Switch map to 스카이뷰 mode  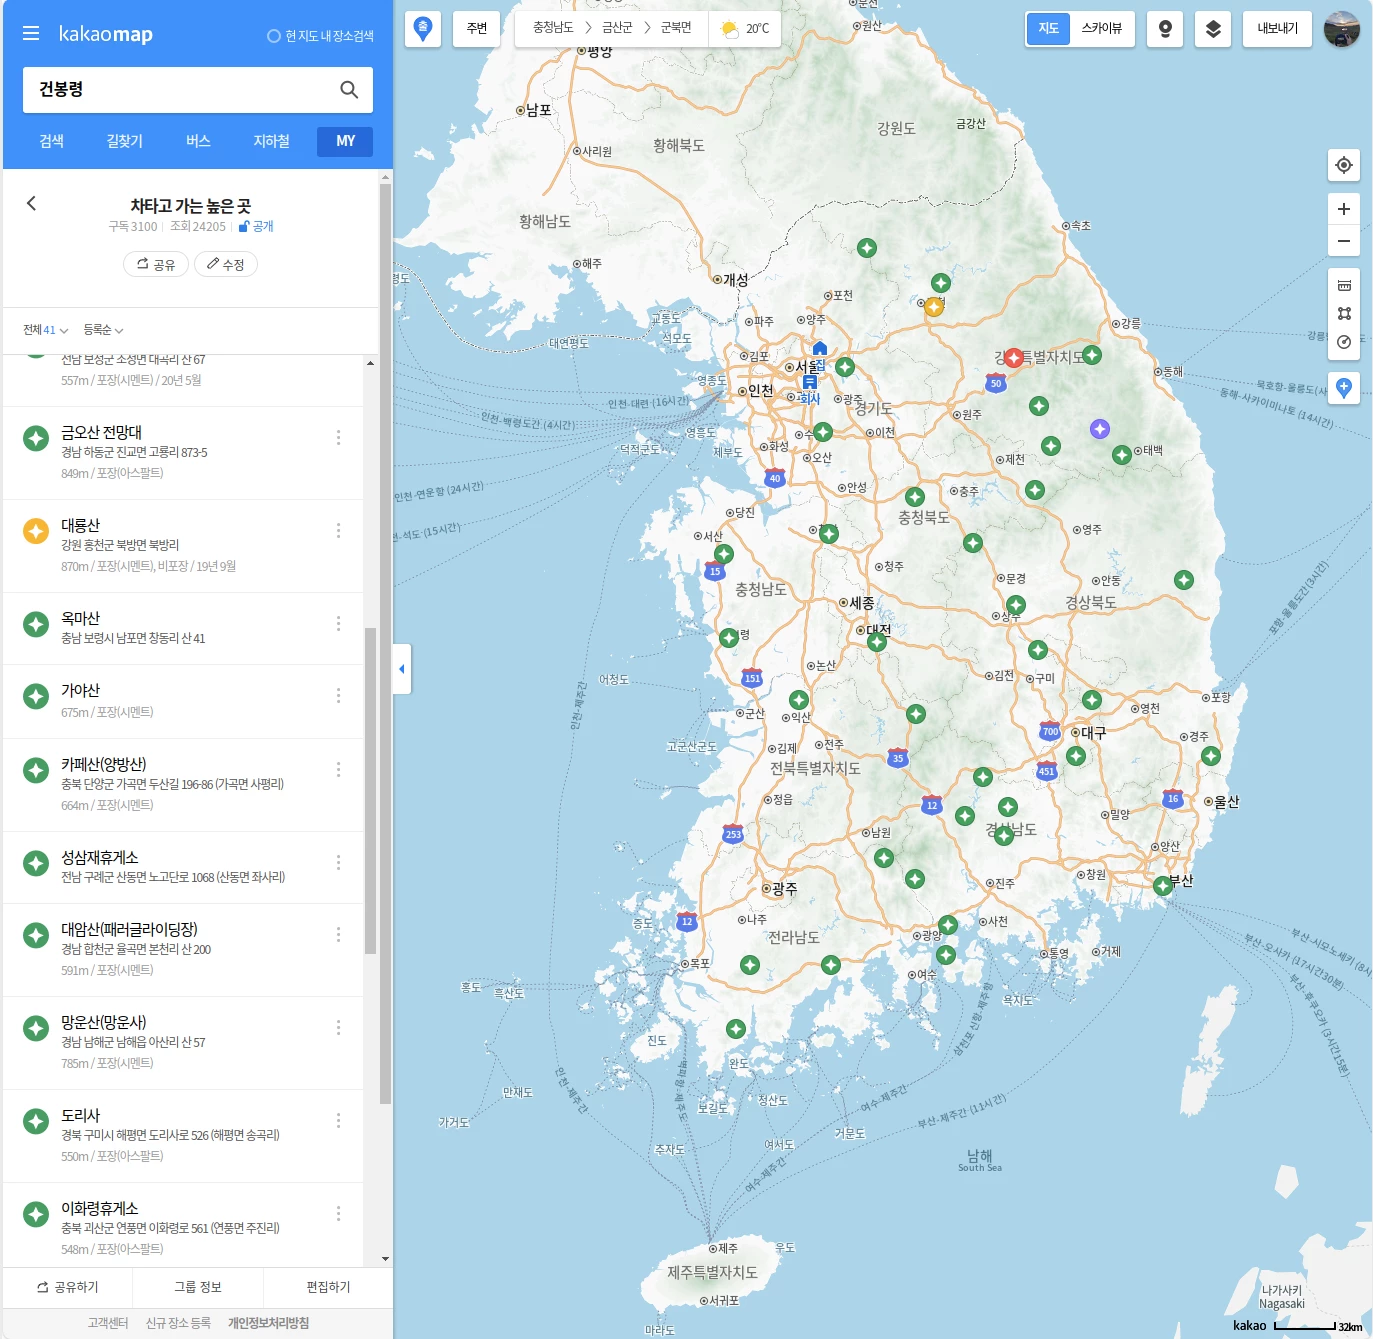pos(1102,29)
